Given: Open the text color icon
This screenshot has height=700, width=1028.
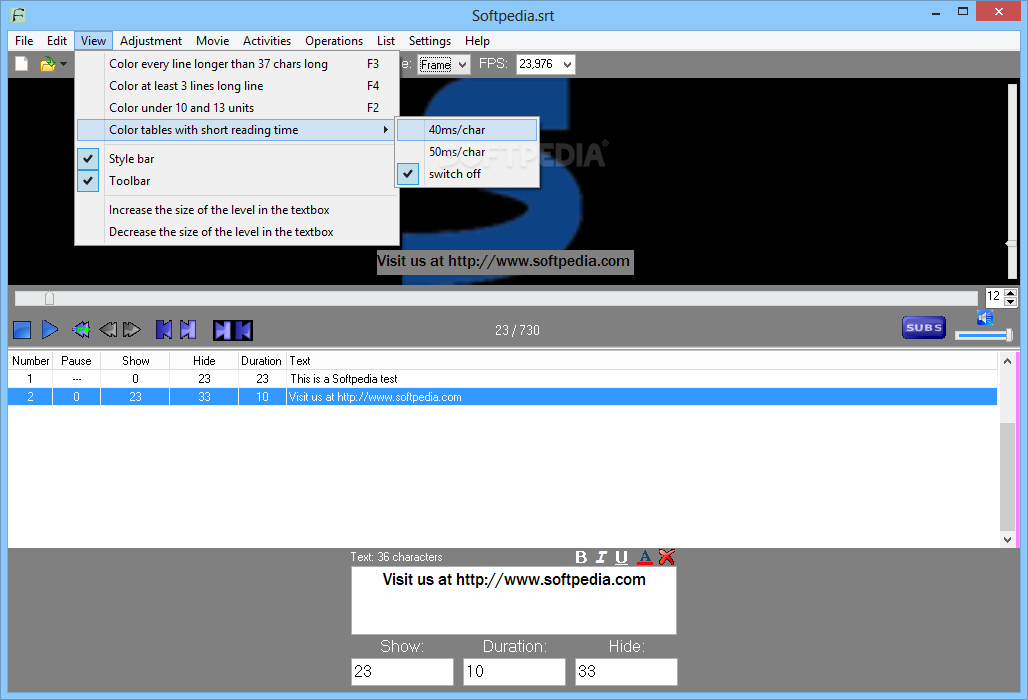Looking at the screenshot, I should click(x=645, y=557).
